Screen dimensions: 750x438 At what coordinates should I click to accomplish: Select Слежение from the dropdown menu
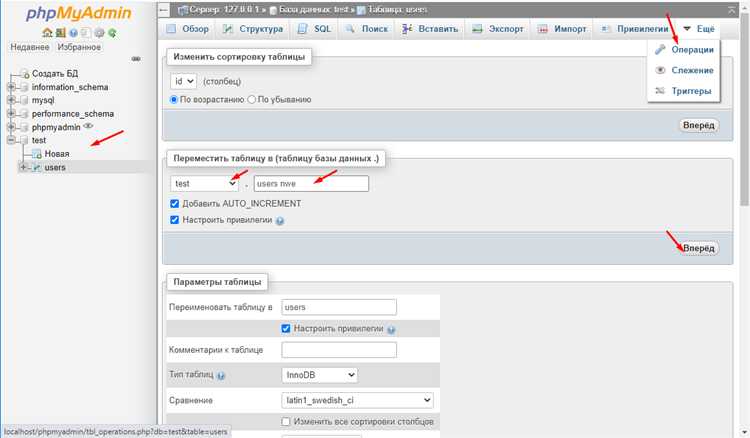coord(684,70)
